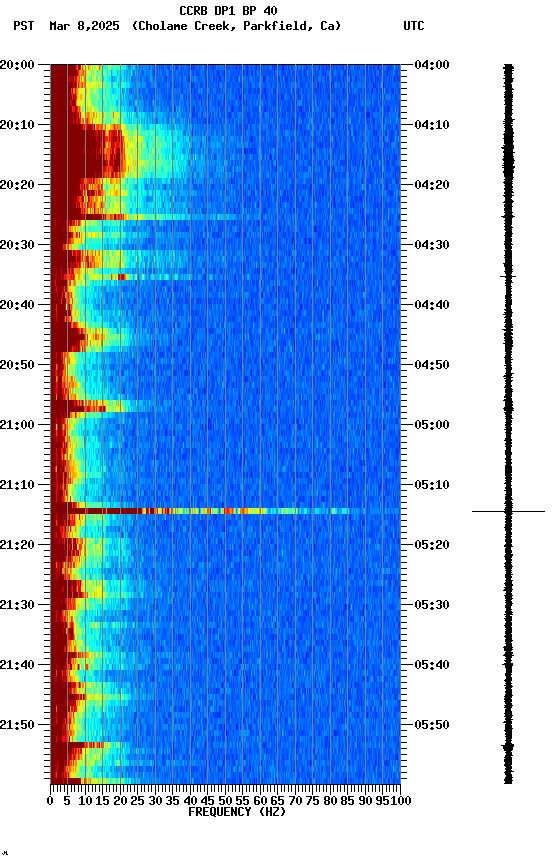Click the 05:30 UTC time label
The width and height of the screenshot is (552, 864).
pyautogui.click(x=432, y=606)
